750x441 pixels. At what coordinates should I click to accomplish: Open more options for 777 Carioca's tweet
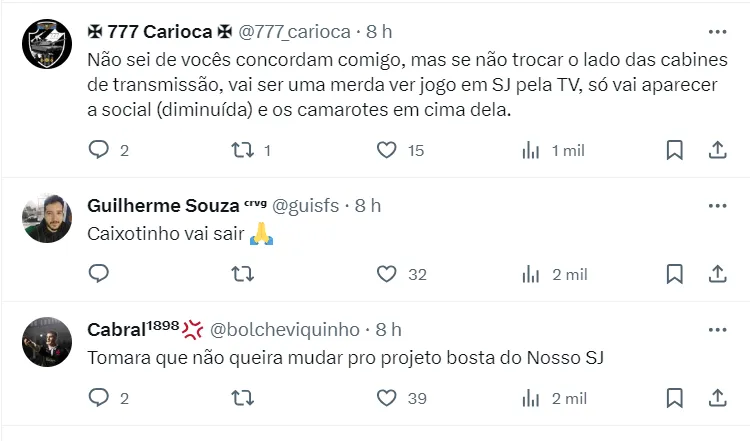coord(717,31)
